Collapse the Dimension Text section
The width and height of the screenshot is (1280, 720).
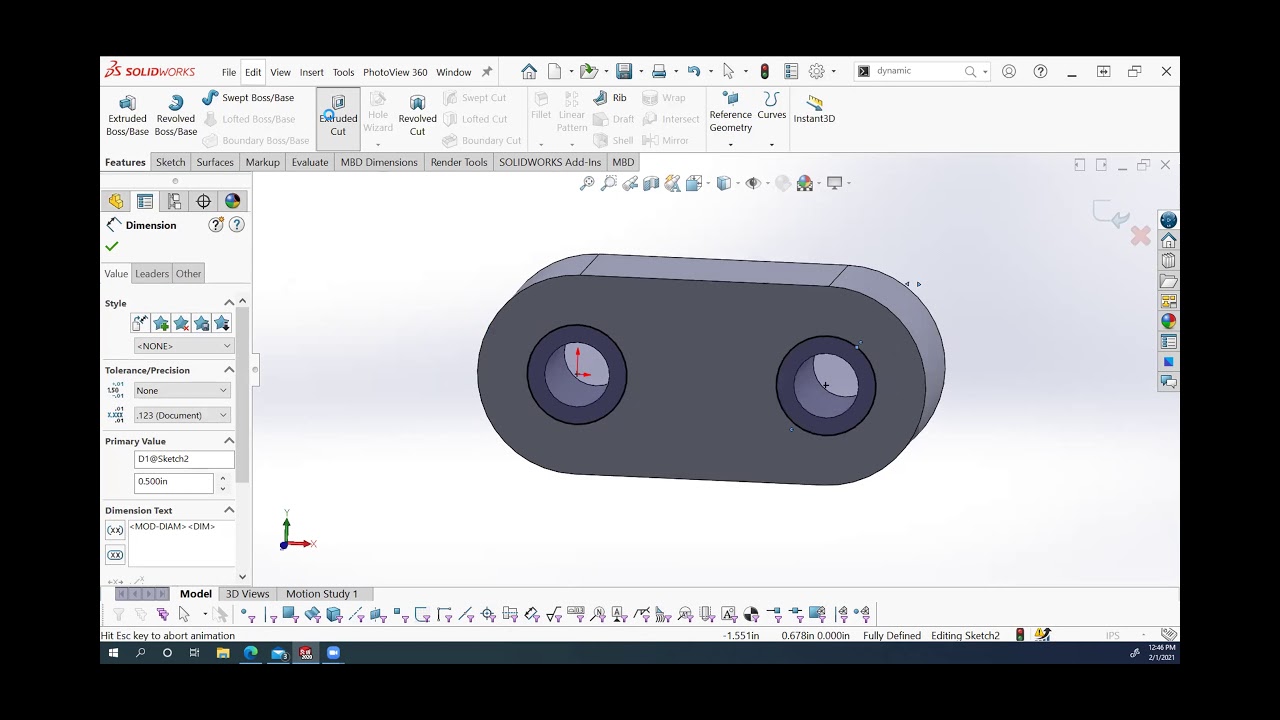[229, 510]
